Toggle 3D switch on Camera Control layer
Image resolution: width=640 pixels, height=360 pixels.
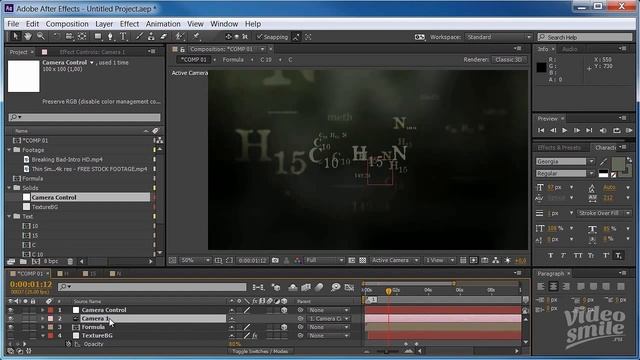click(x=284, y=310)
